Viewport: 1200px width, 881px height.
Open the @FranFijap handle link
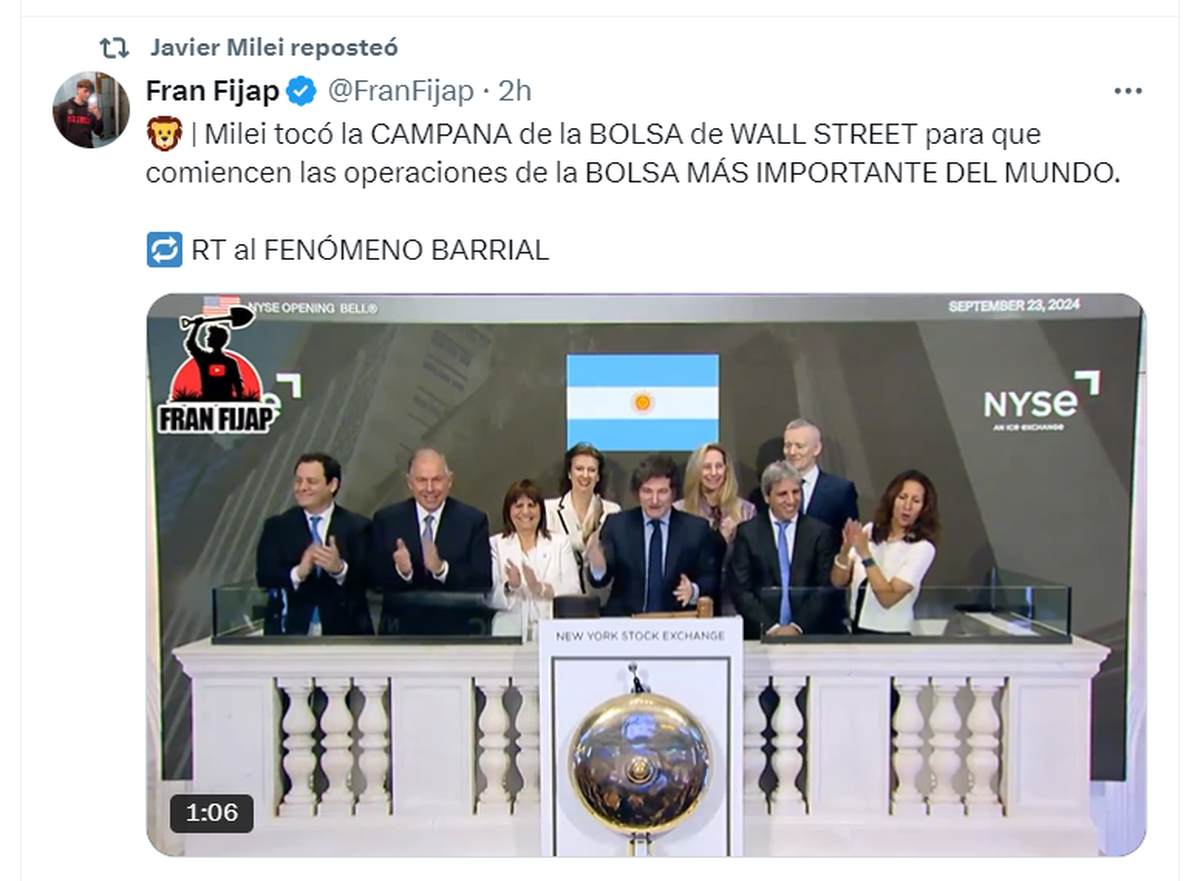400,92
